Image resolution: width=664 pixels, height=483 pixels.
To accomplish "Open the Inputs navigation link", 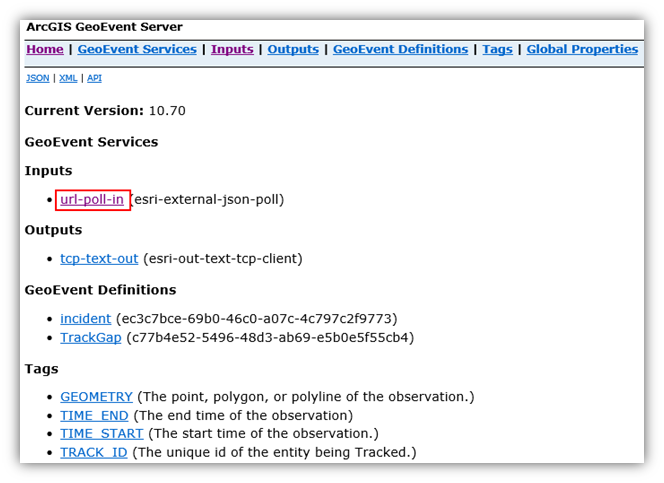I will click(x=232, y=49).
